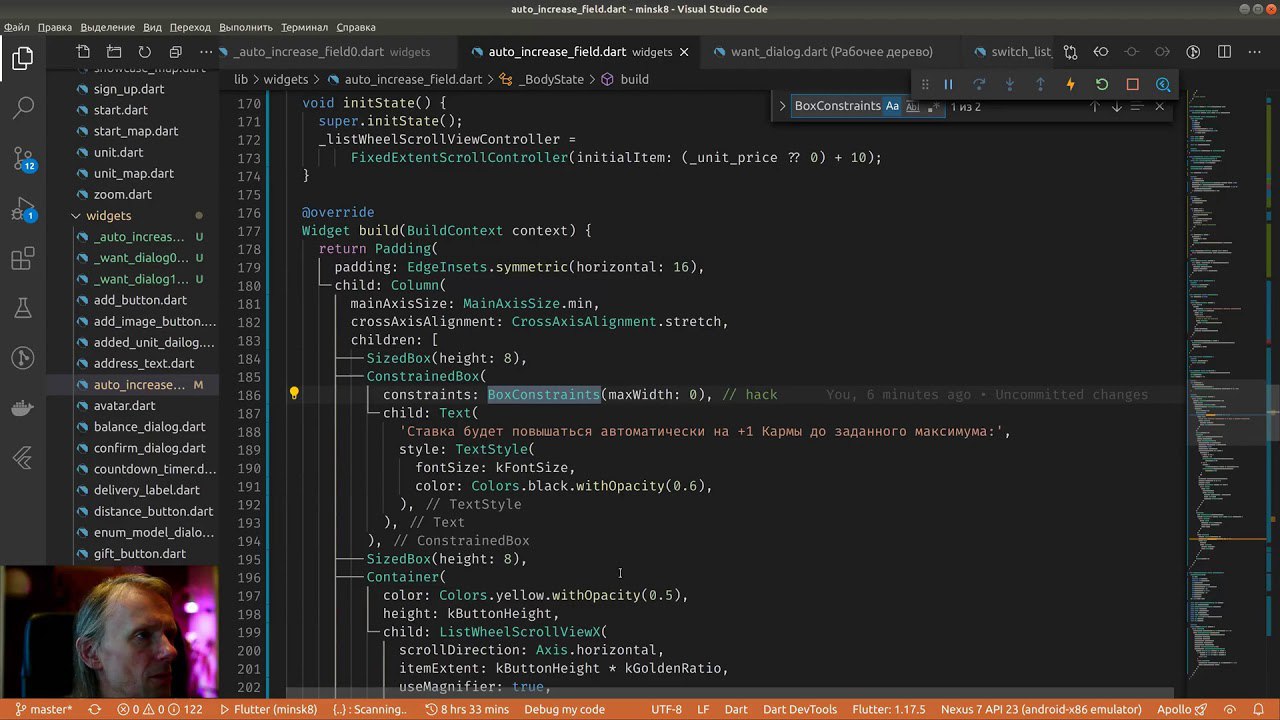Click master branch in status bar

click(x=44, y=709)
